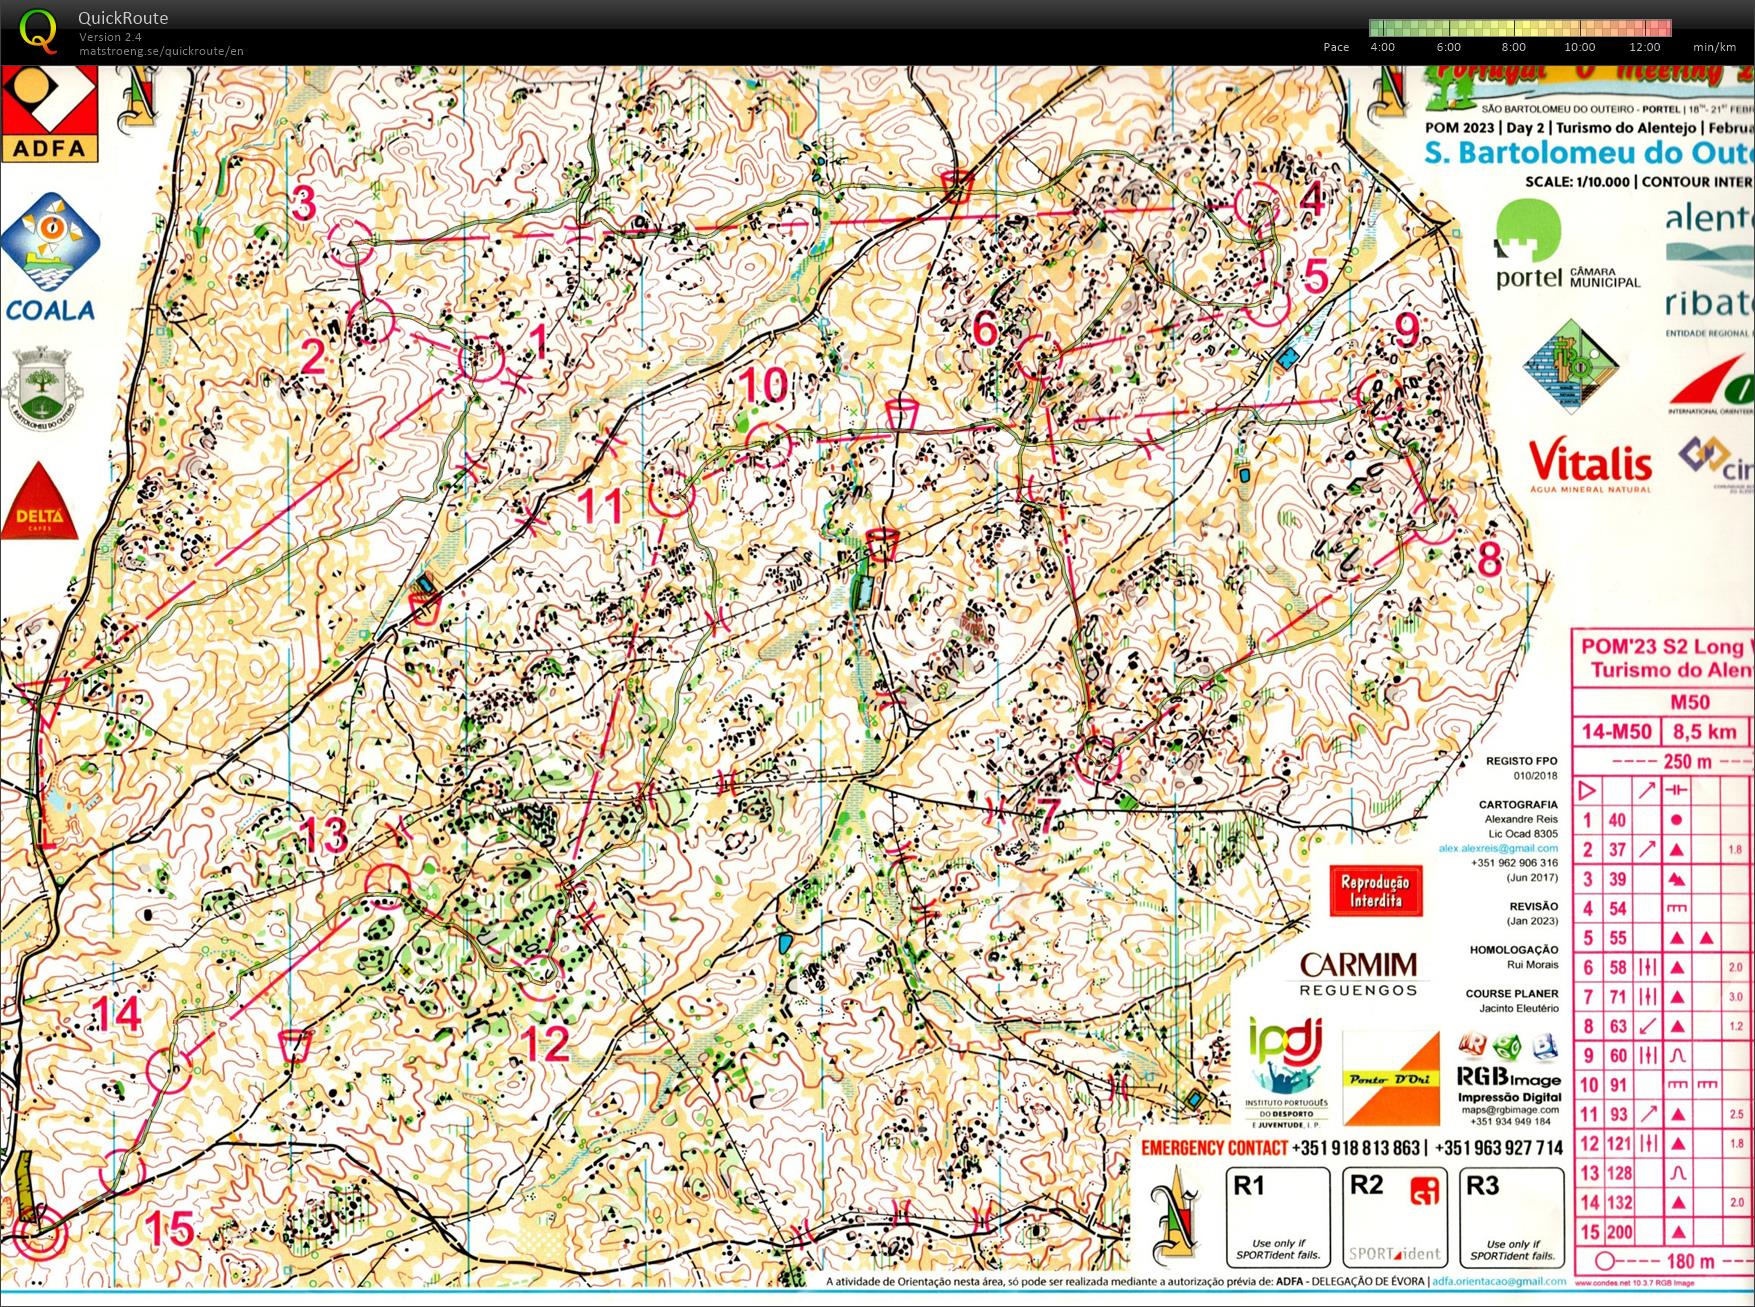The width and height of the screenshot is (1755, 1307).
Task: Click code 54 in the control descriptions
Action: pos(1617,909)
